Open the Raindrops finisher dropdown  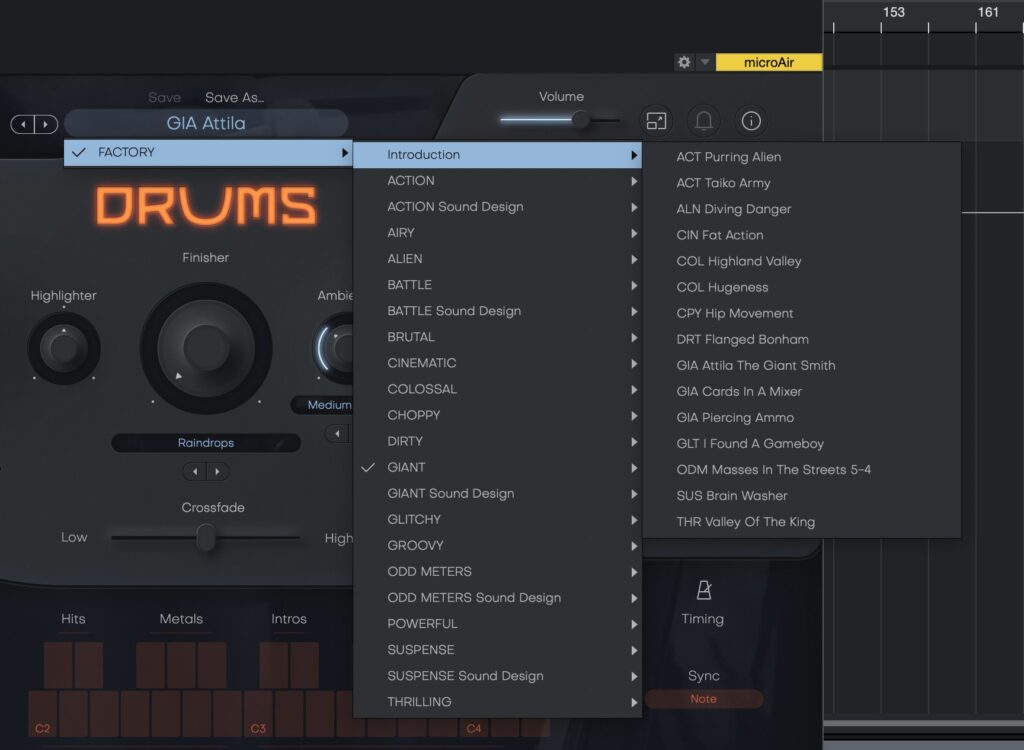(x=205, y=442)
